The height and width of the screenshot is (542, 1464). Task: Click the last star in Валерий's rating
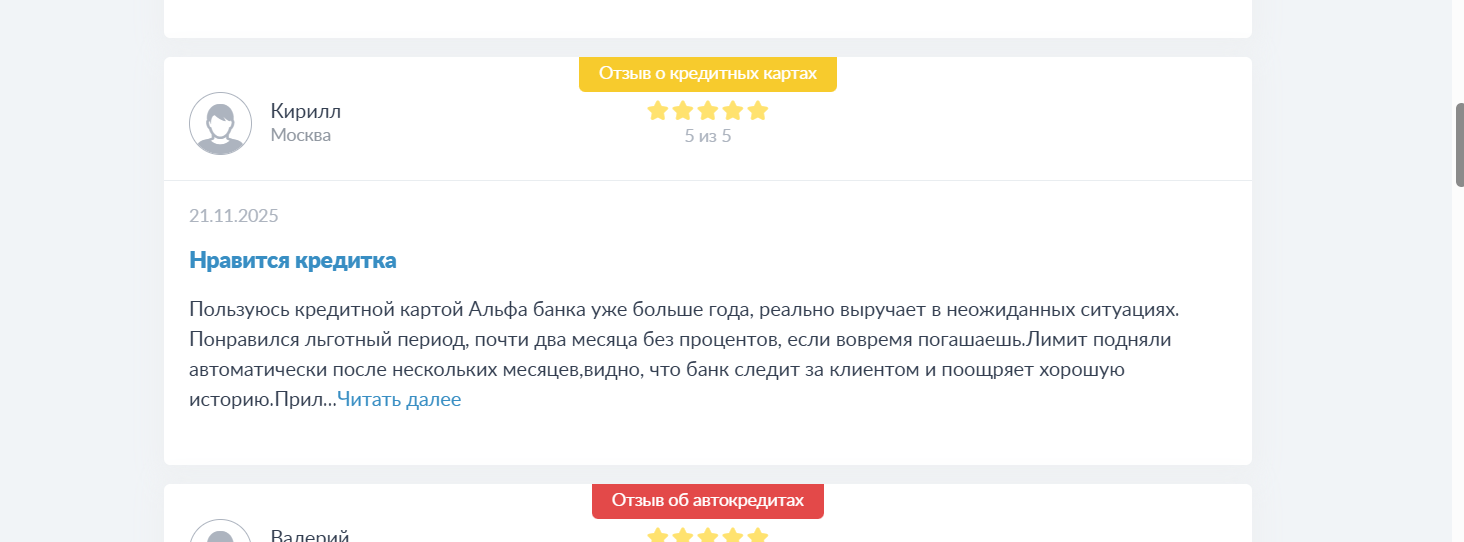point(758,536)
